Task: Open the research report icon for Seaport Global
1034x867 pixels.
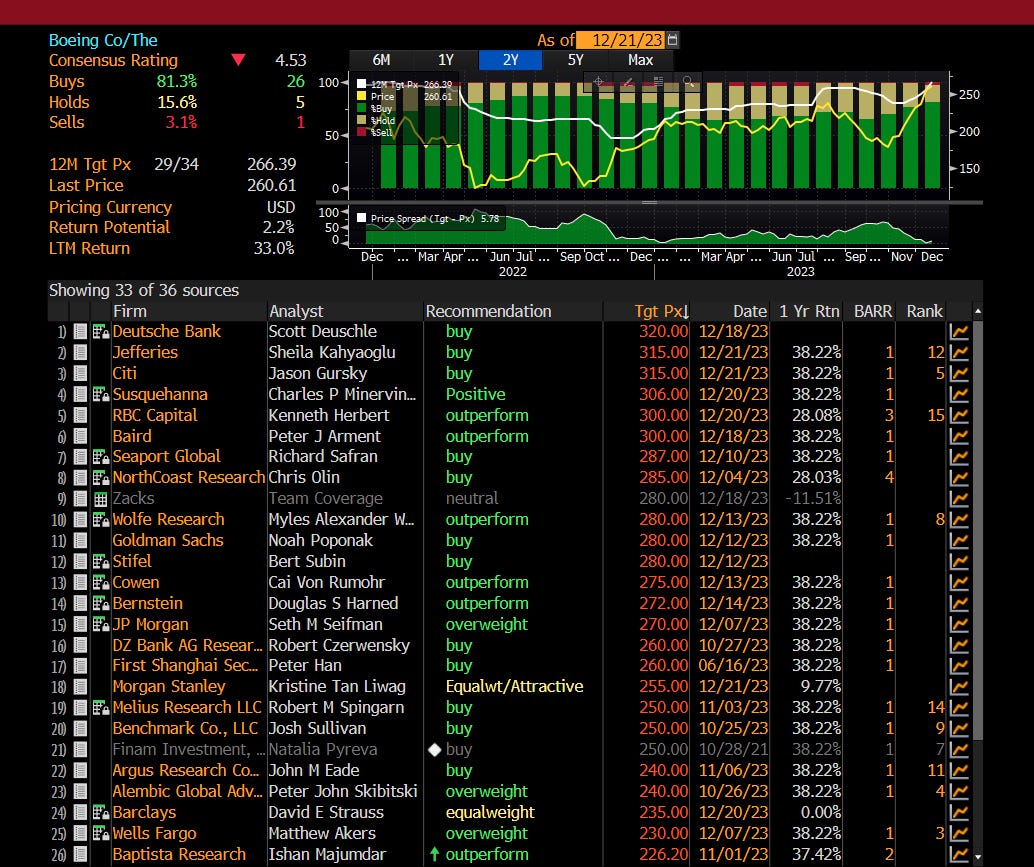Action: pos(101,457)
